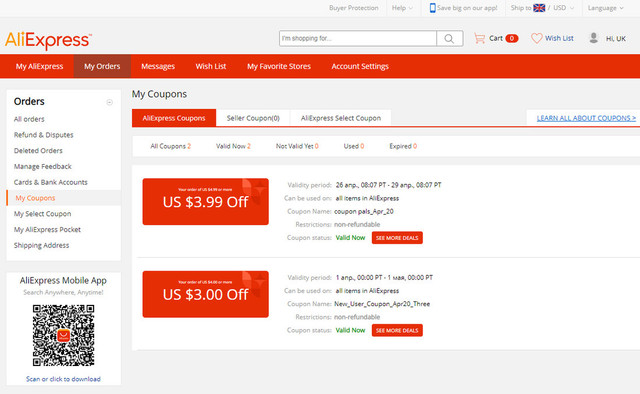Click the UK flag icon
The height and width of the screenshot is (394, 640).
539,8
